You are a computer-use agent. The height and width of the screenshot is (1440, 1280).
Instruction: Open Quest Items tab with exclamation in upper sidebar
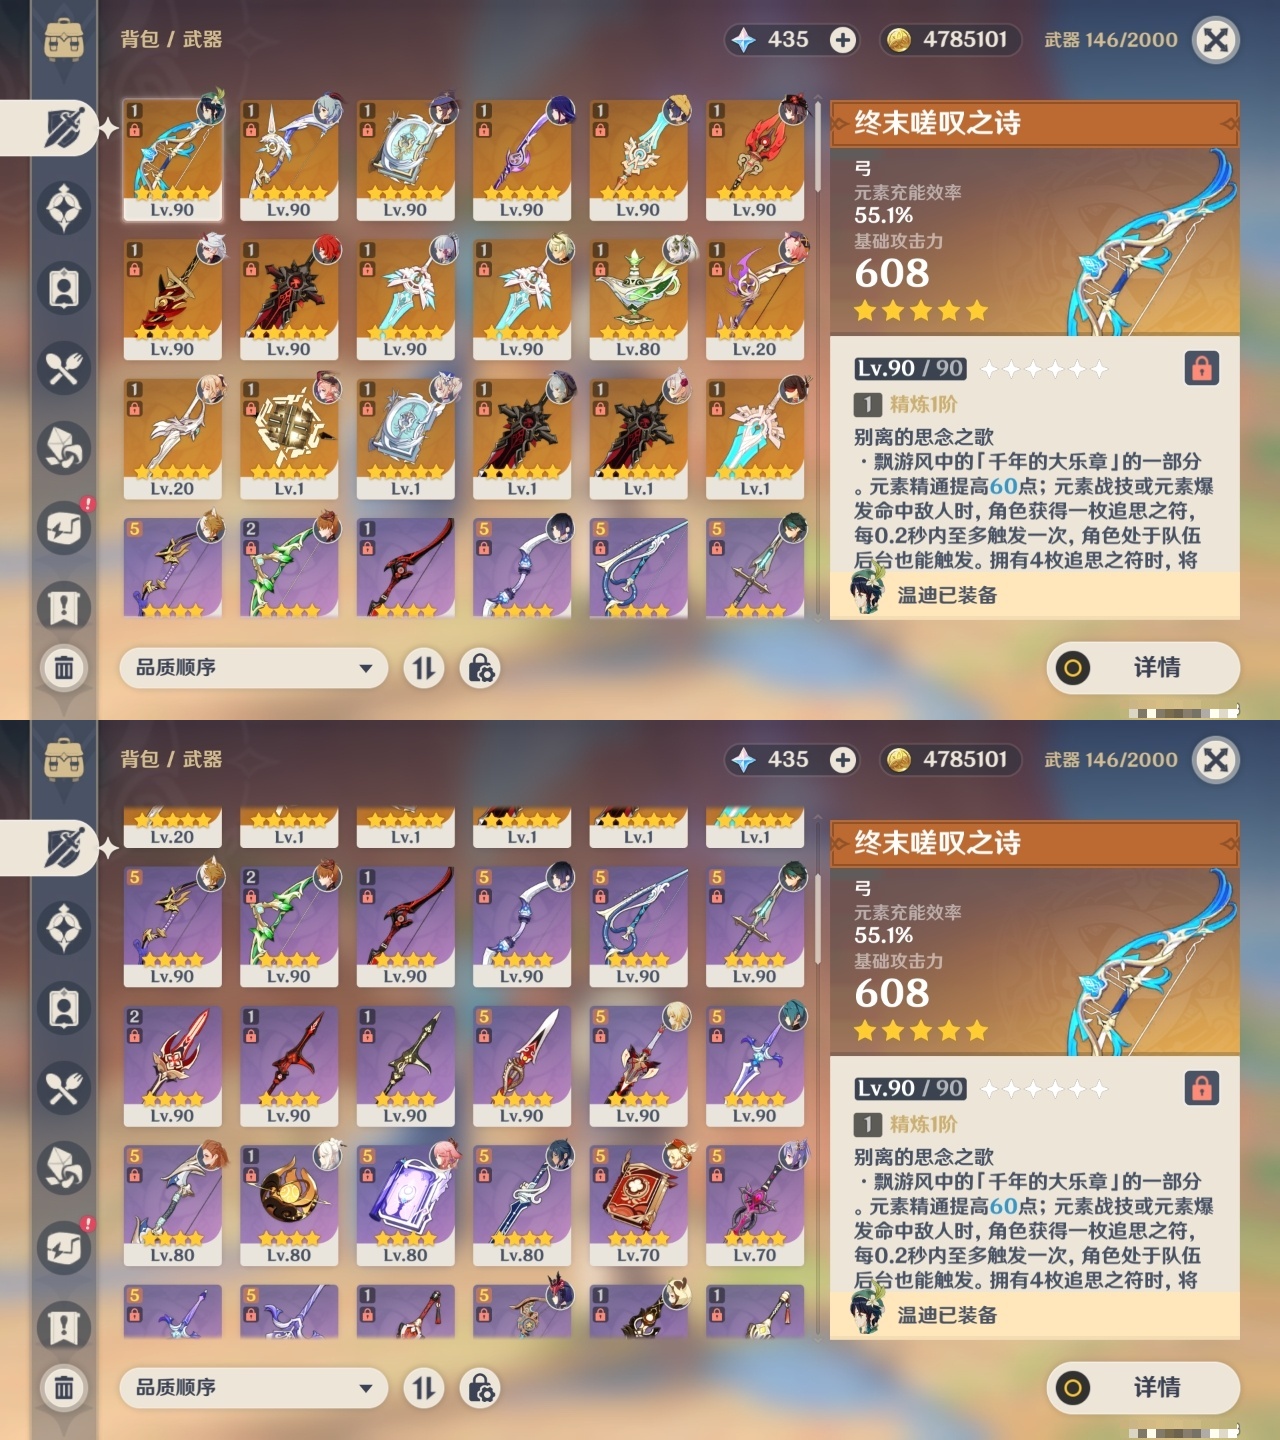[x=64, y=608]
